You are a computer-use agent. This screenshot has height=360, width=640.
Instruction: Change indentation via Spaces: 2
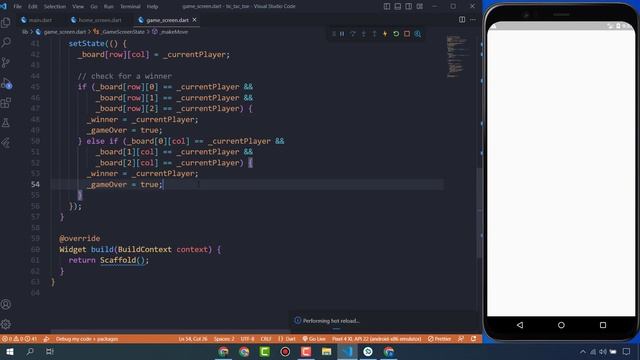coord(224,339)
